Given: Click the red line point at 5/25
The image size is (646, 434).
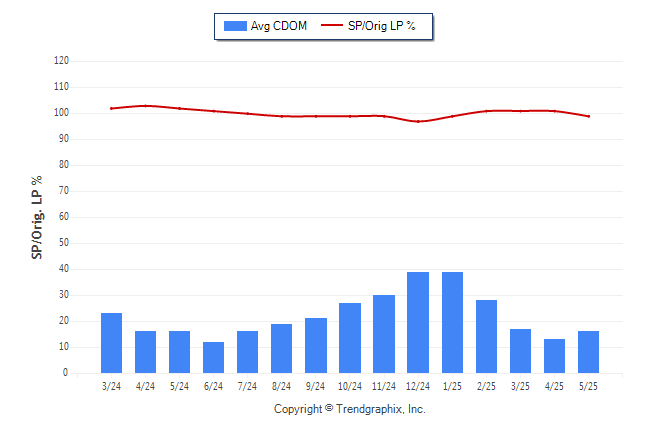Looking at the screenshot, I should tap(589, 116).
